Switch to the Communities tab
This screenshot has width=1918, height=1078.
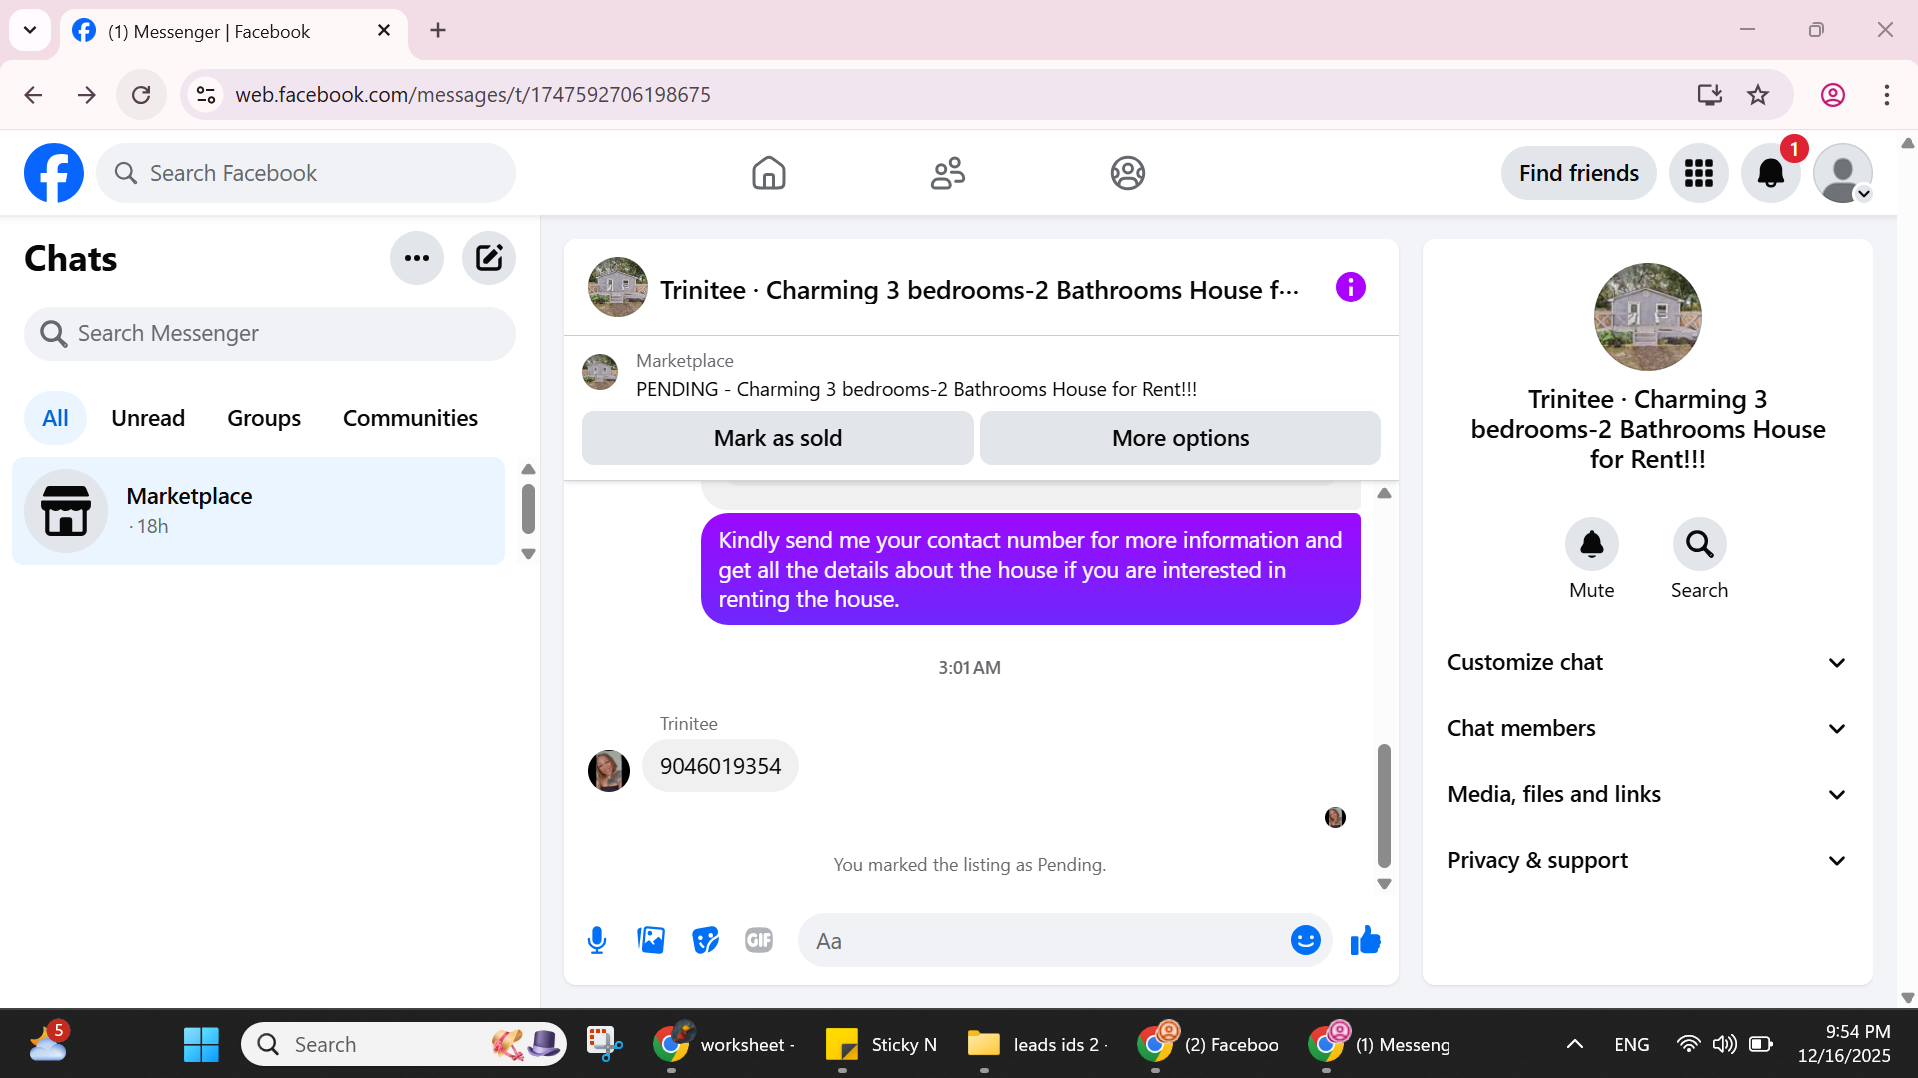tap(410, 418)
